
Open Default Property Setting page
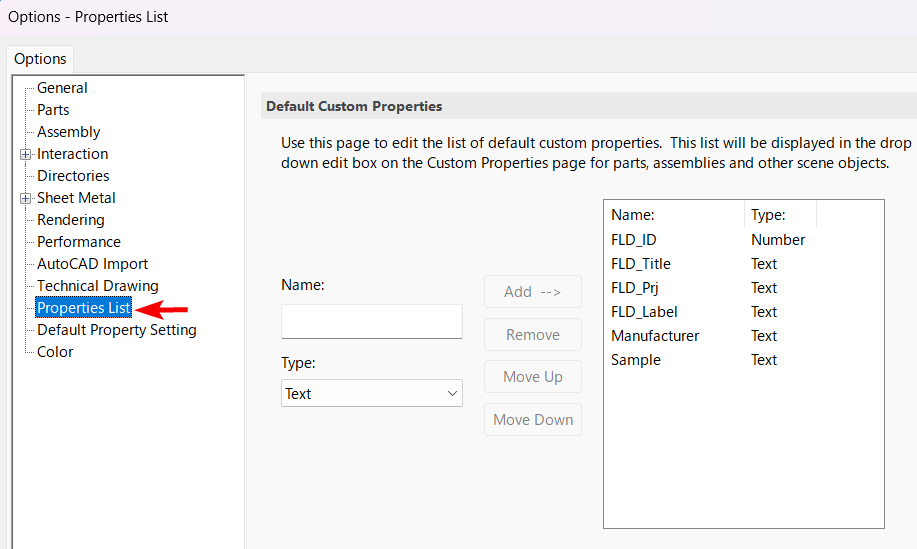click(x=116, y=330)
